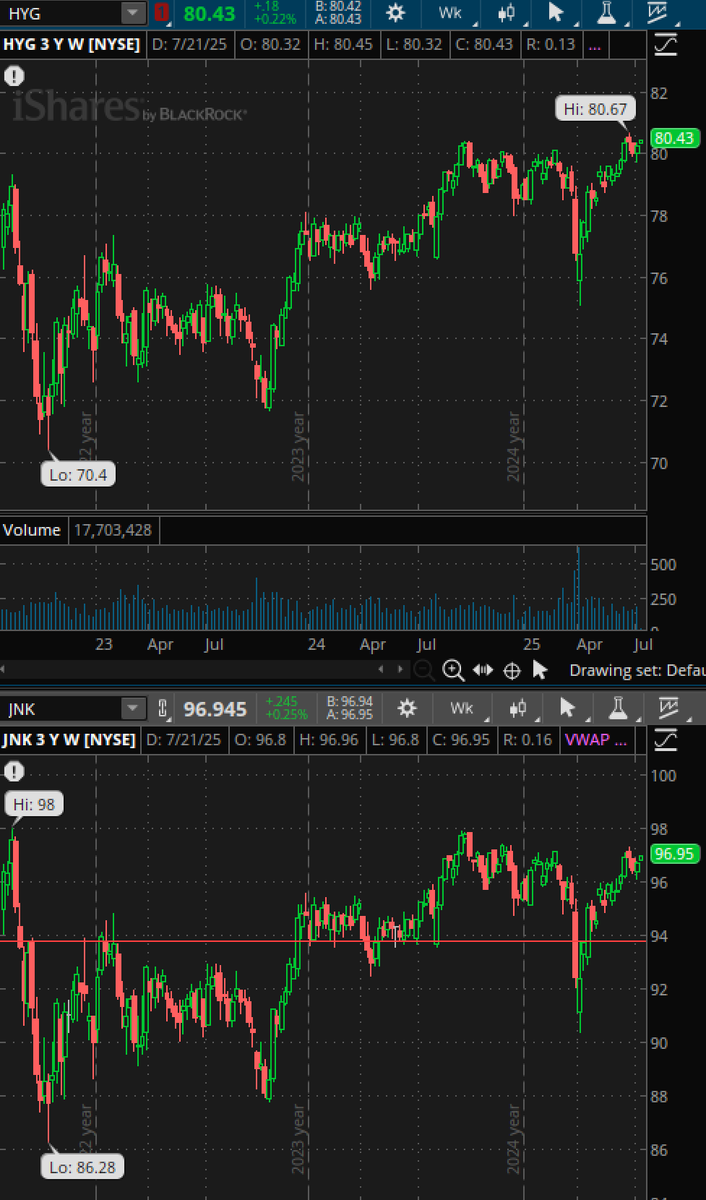The image size is (706, 1200).
Task: Click VWAP study label in JNK header
Action: click(597, 741)
